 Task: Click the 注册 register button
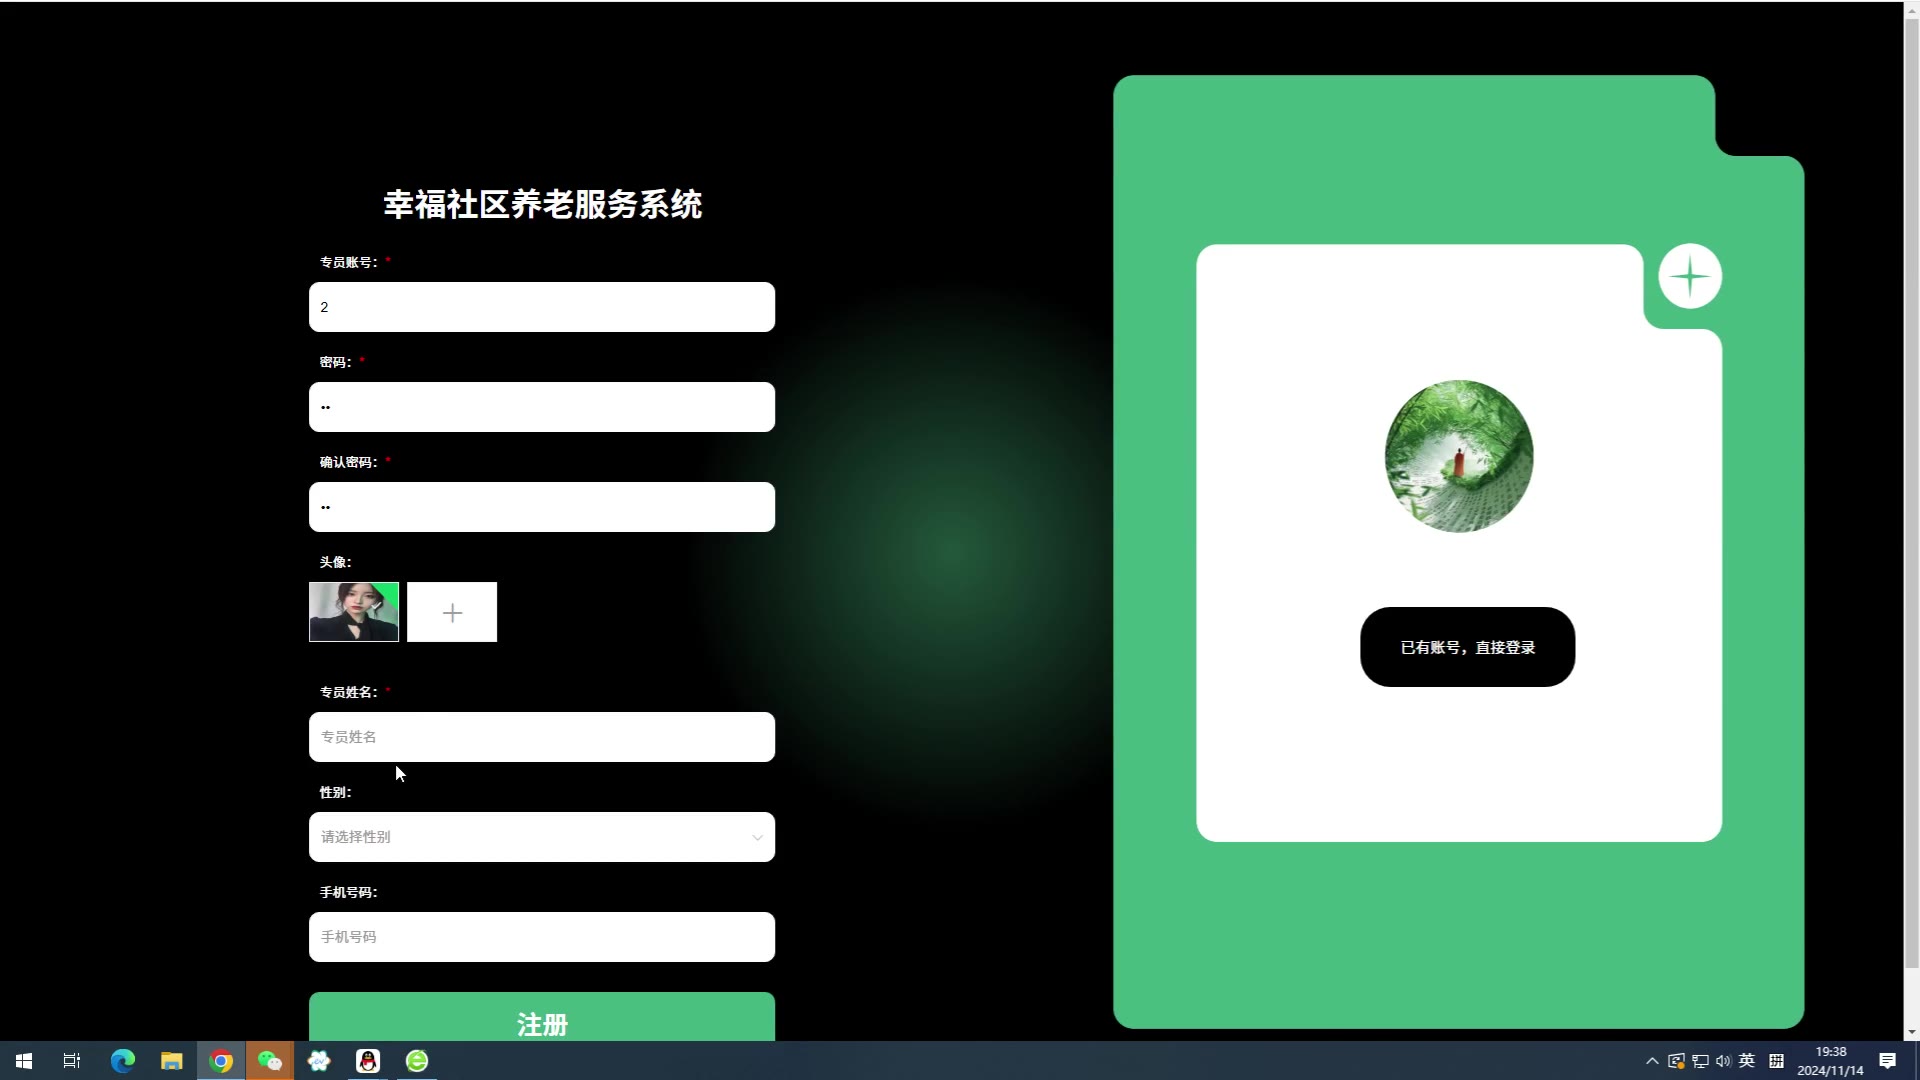point(541,1019)
